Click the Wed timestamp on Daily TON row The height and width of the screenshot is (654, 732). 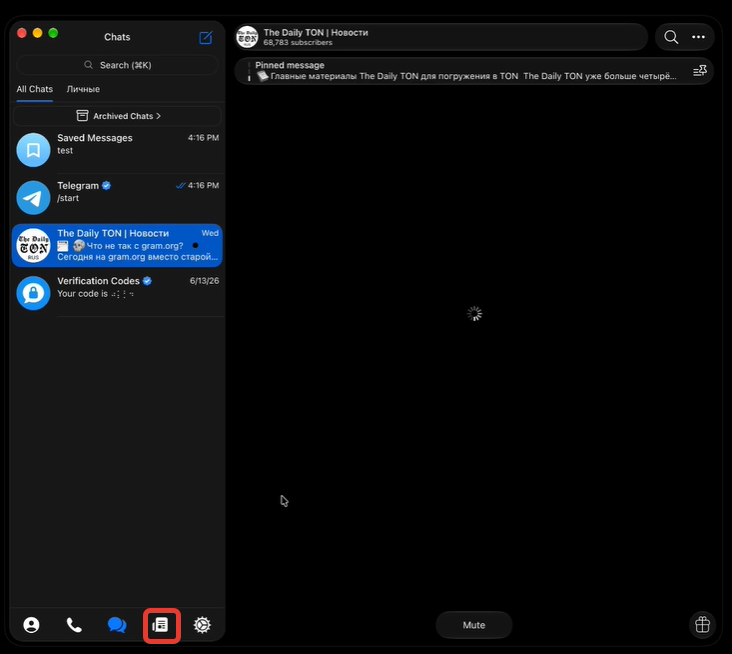210,233
